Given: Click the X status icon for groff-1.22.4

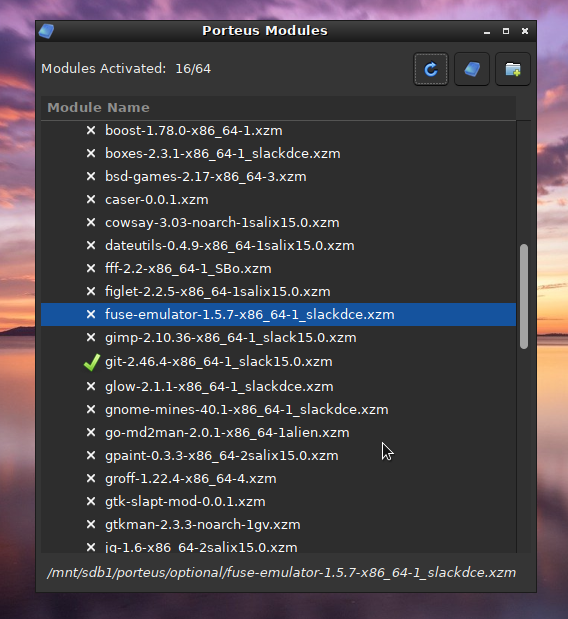Looking at the screenshot, I should [91, 478].
